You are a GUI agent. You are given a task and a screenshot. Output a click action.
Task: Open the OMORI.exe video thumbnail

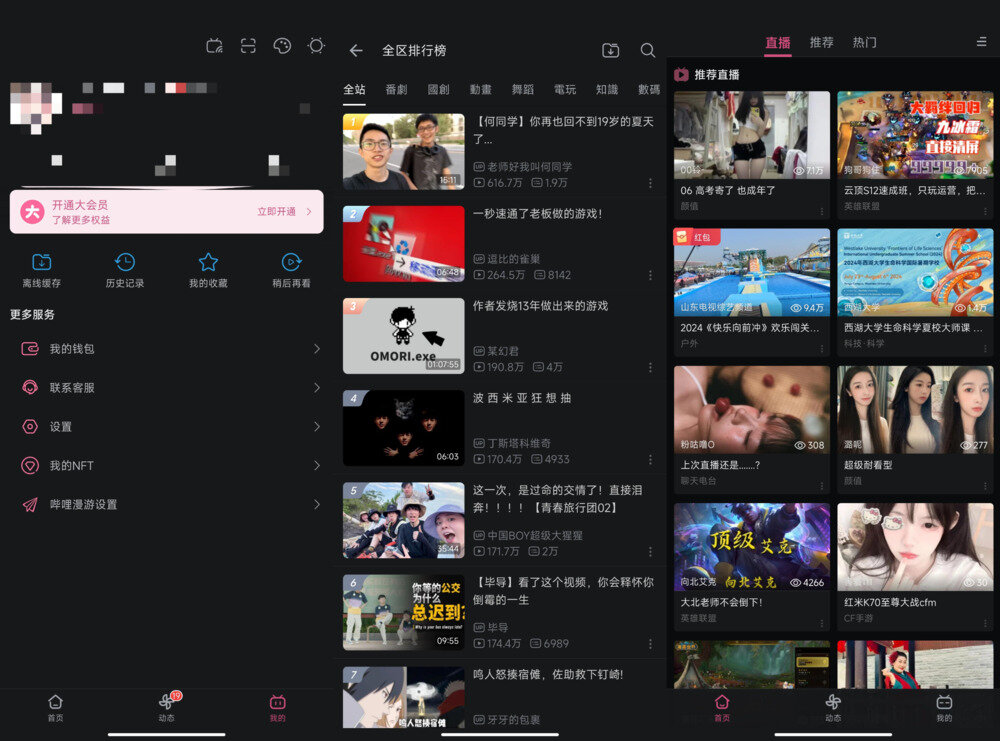coord(403,335)
